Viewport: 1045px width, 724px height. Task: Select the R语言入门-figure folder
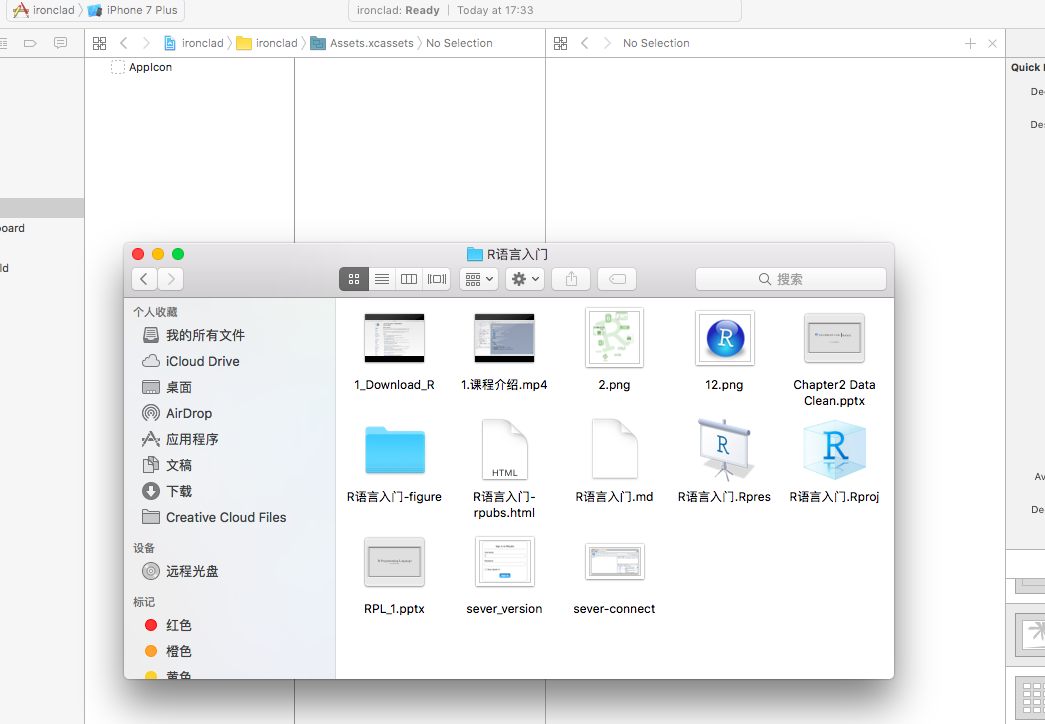tap(395, 450)
